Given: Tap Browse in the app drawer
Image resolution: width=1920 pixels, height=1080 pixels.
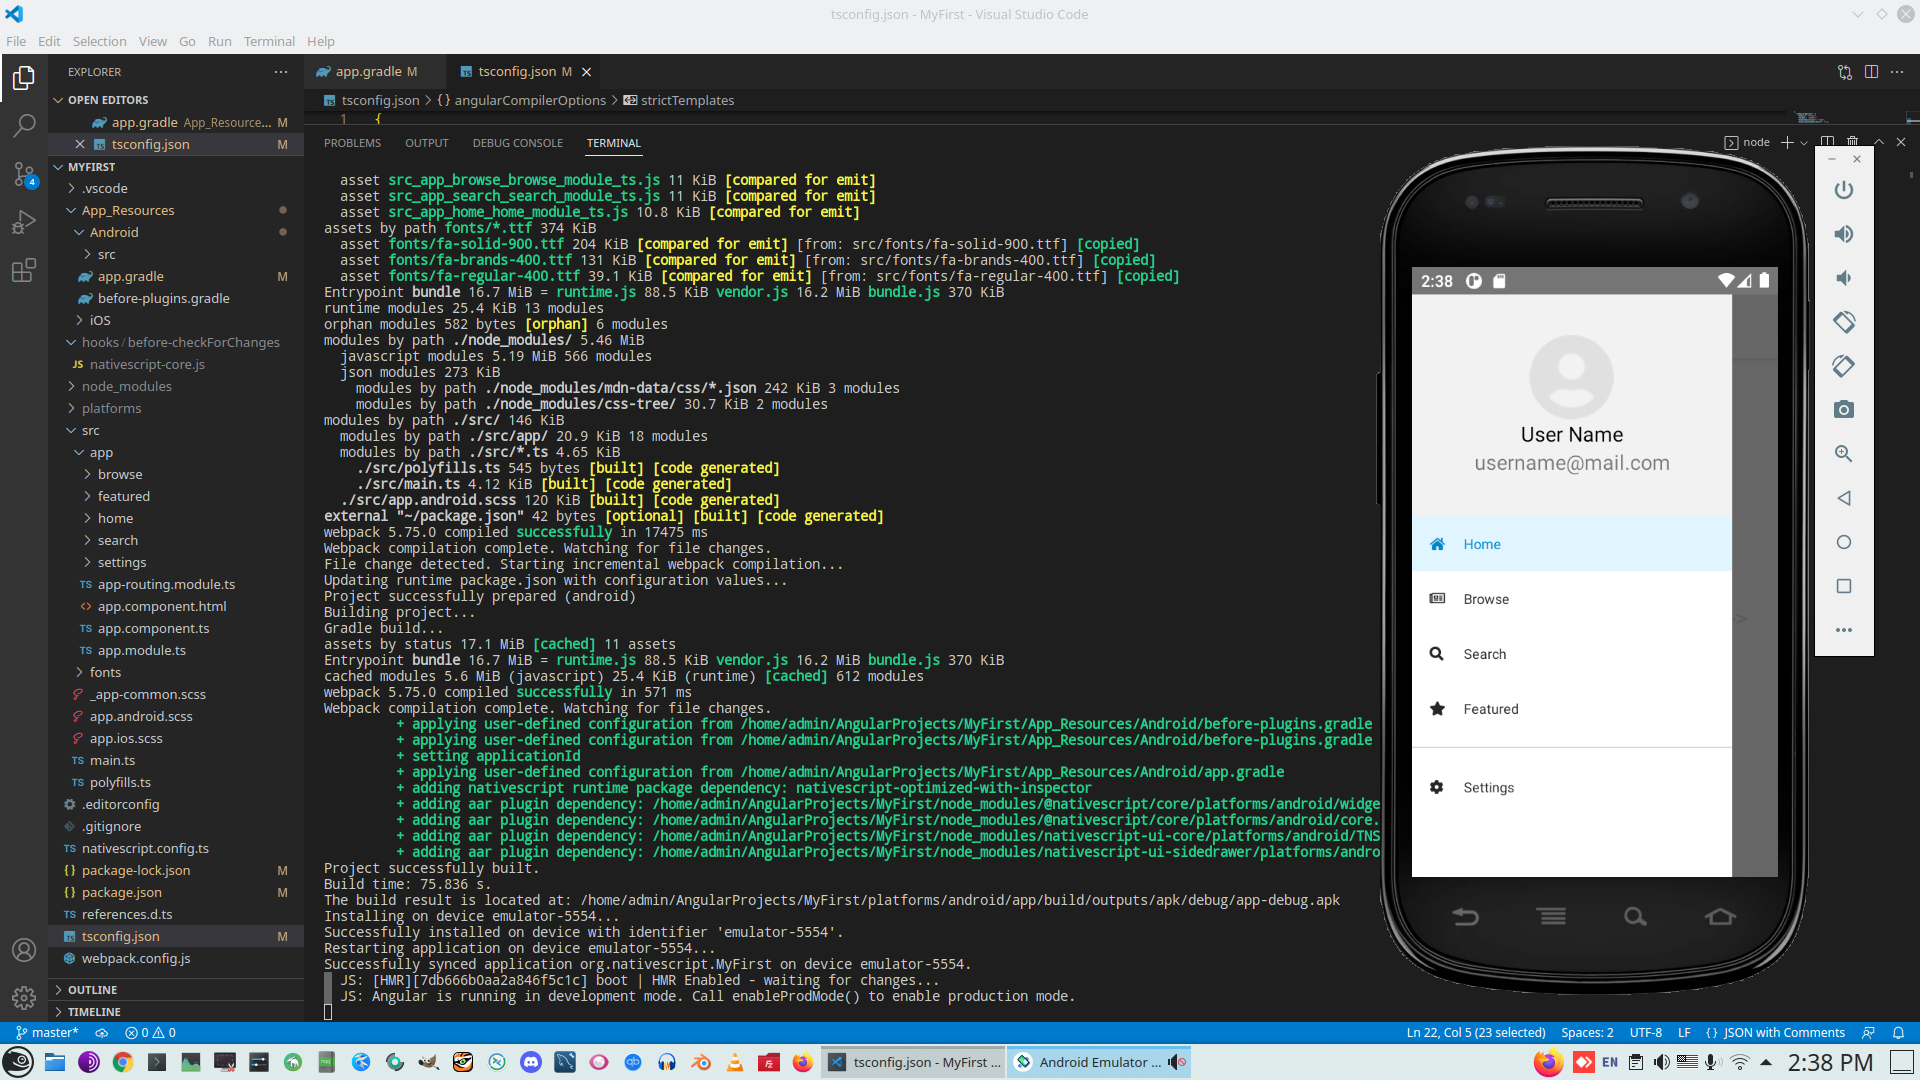Looking at the screenshot, I should [1486, 599].
